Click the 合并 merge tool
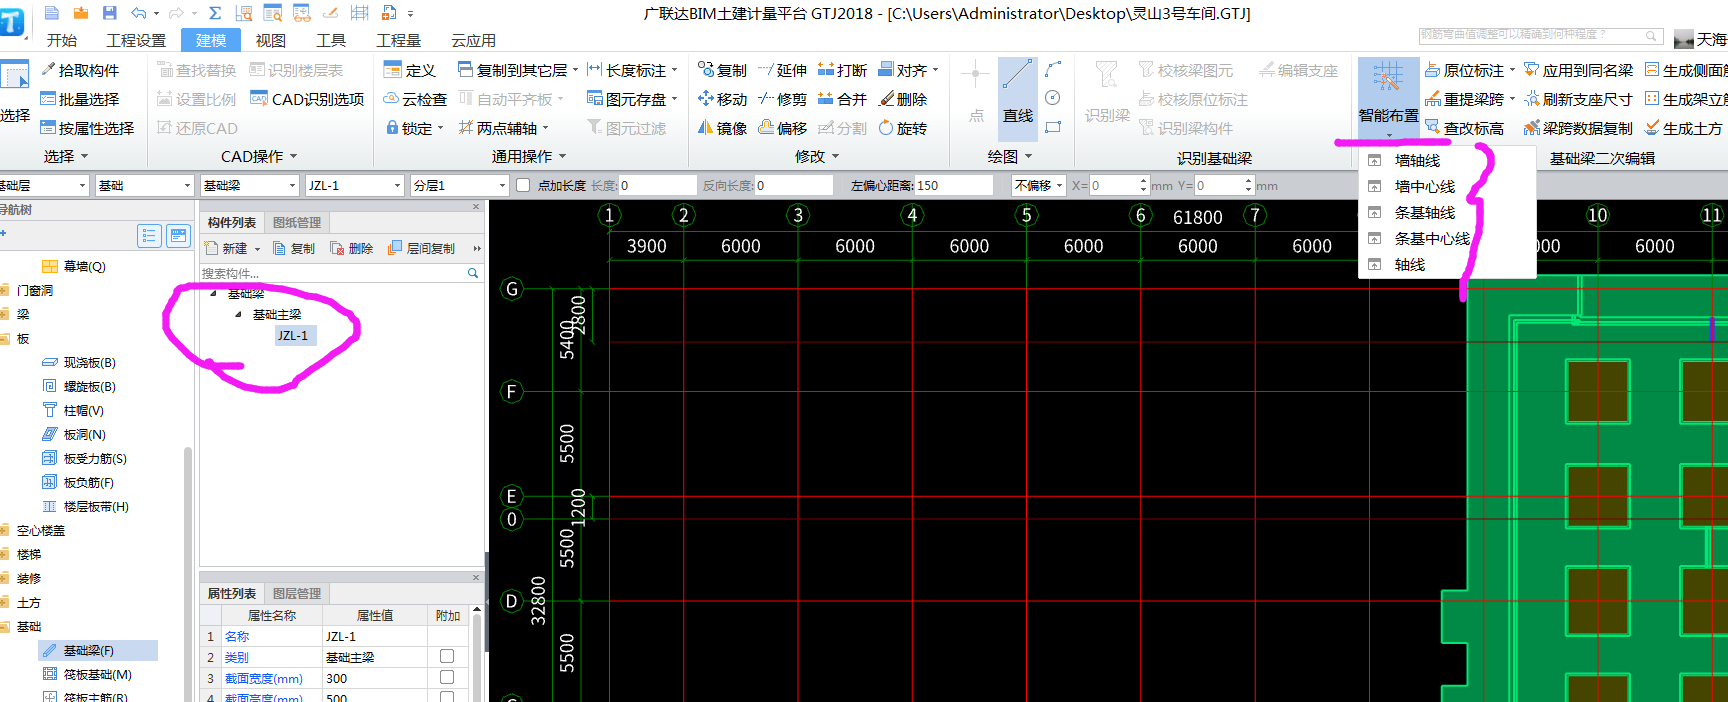 [842, 99]
